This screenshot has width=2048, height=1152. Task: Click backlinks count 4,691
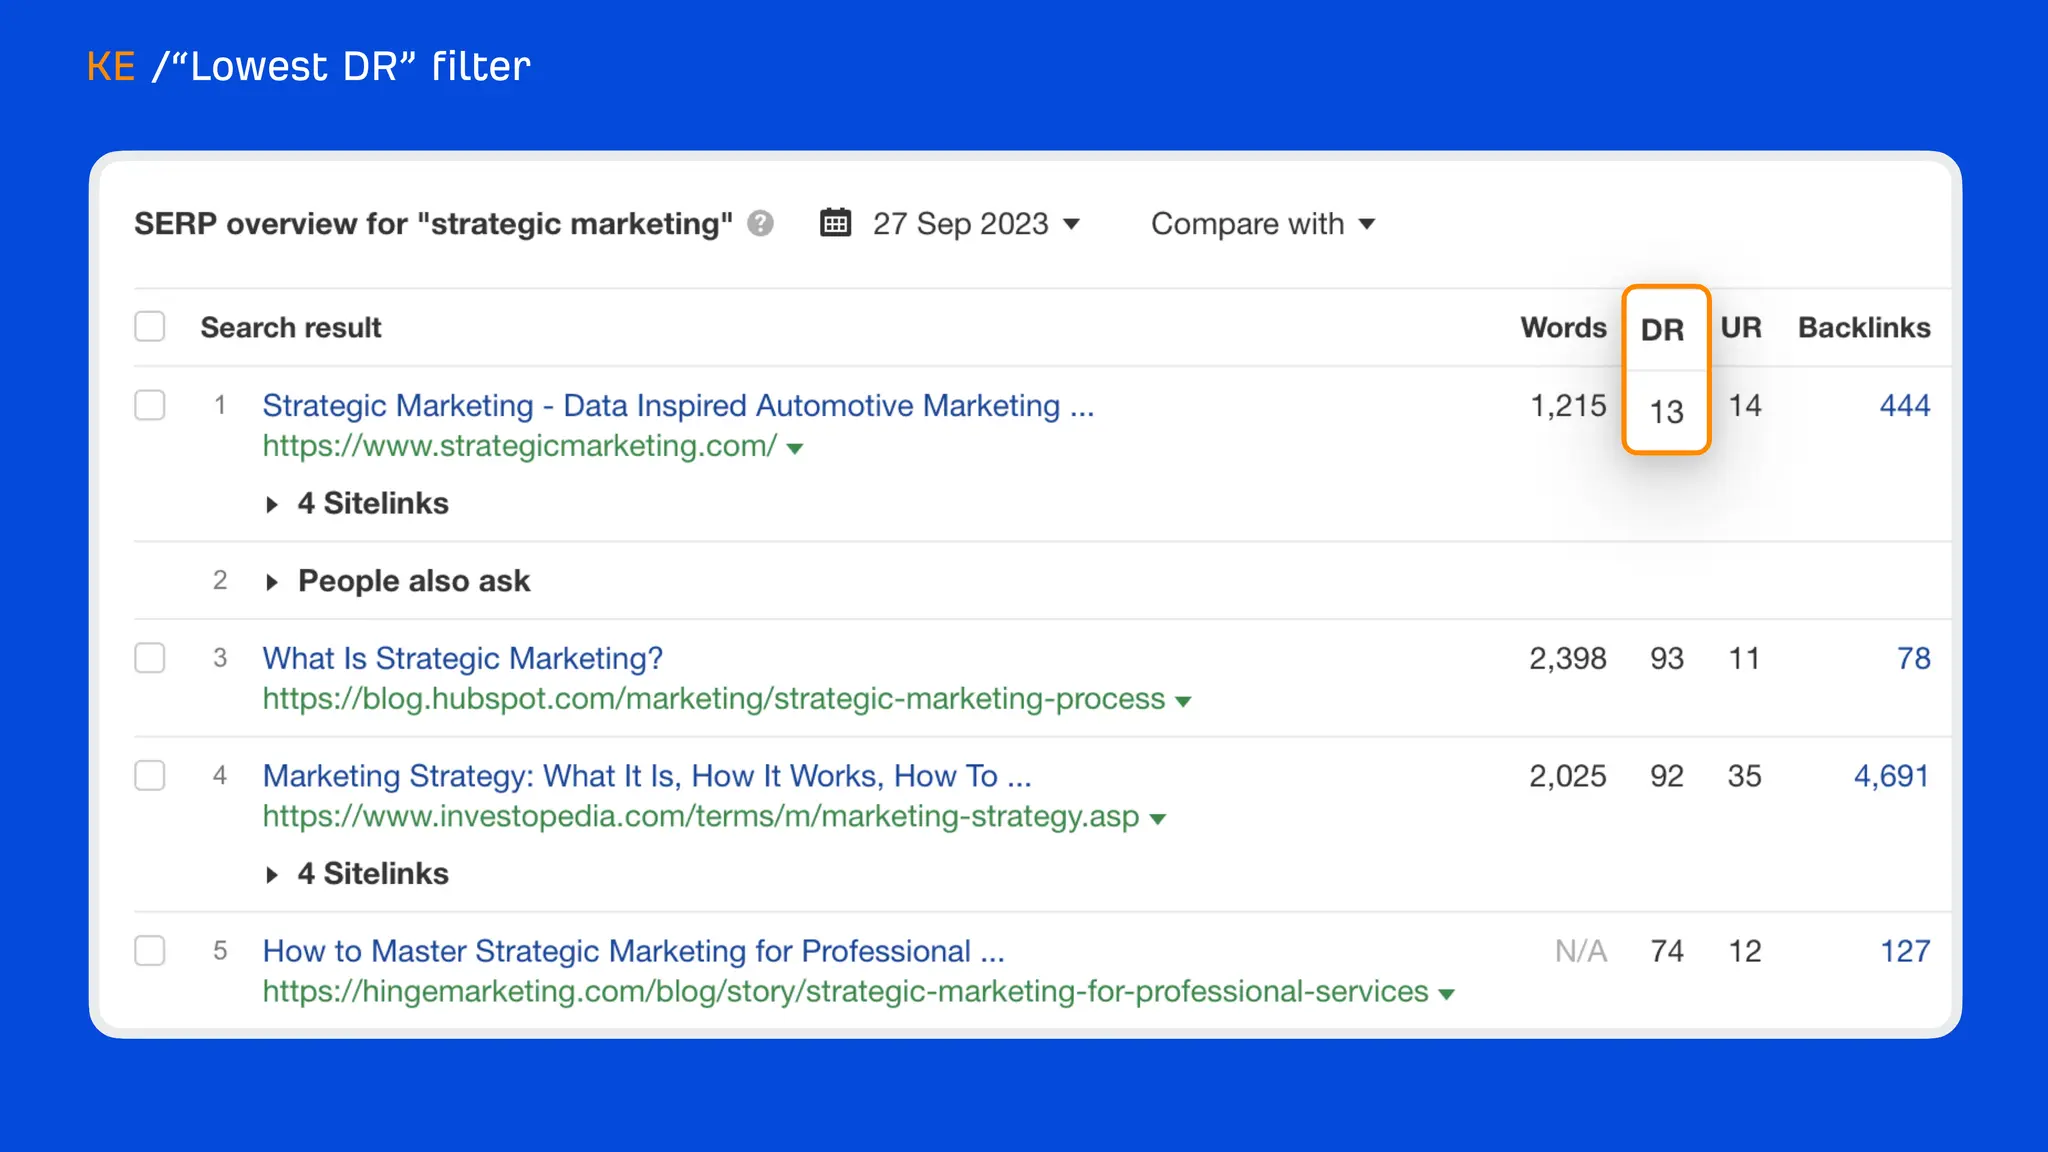coord(1891,775)
